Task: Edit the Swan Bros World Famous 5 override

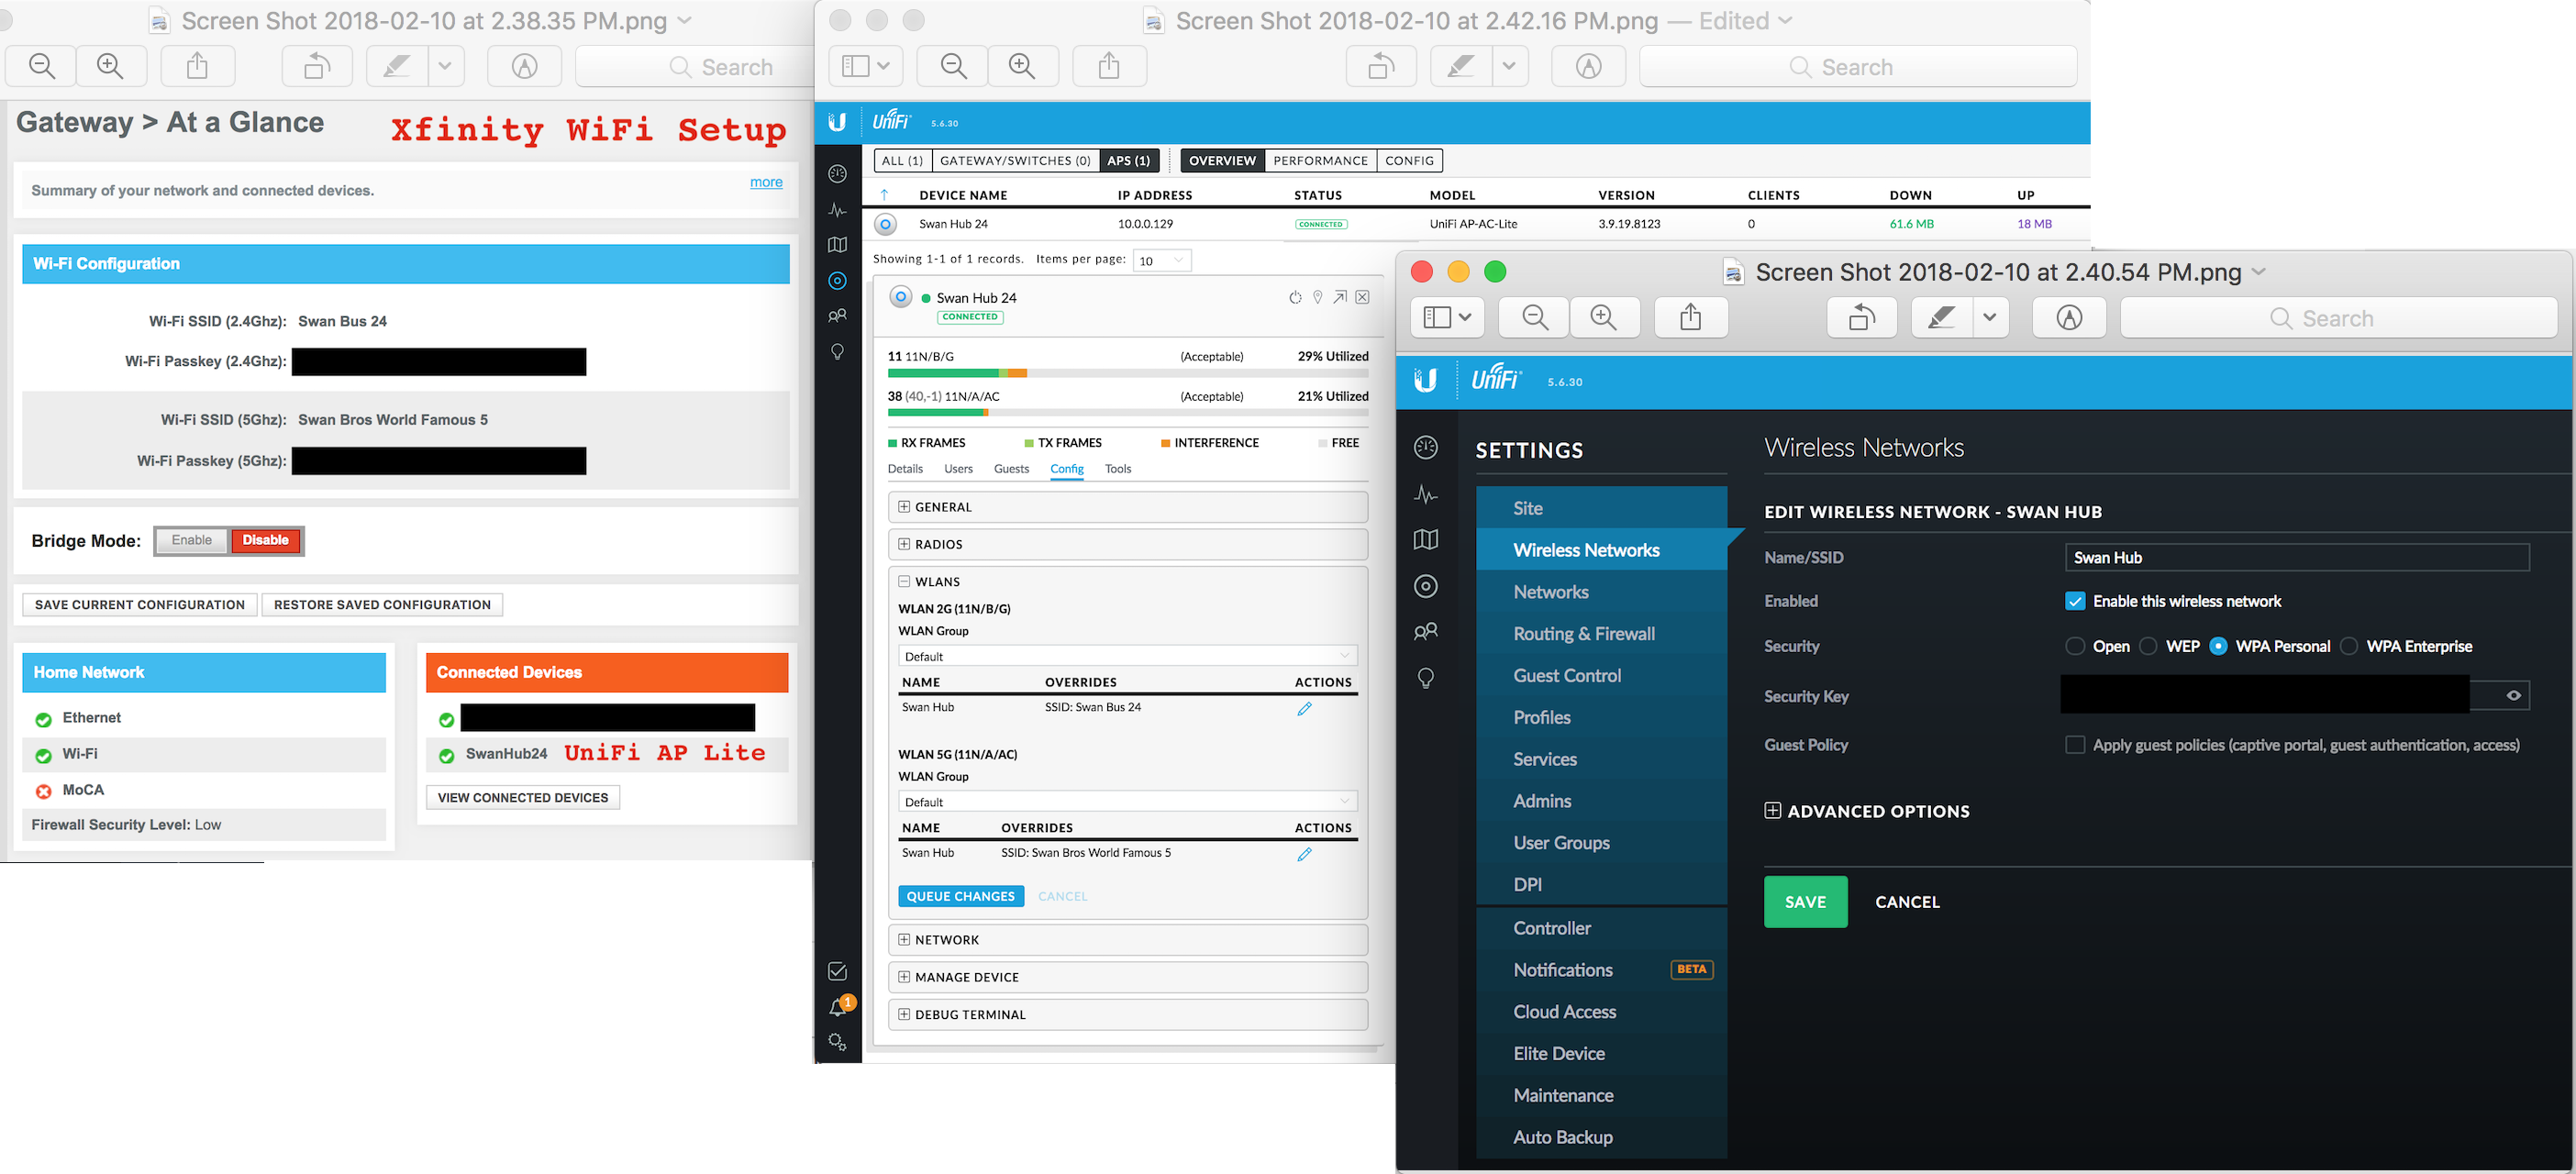Action: [x=1304, y=854]
